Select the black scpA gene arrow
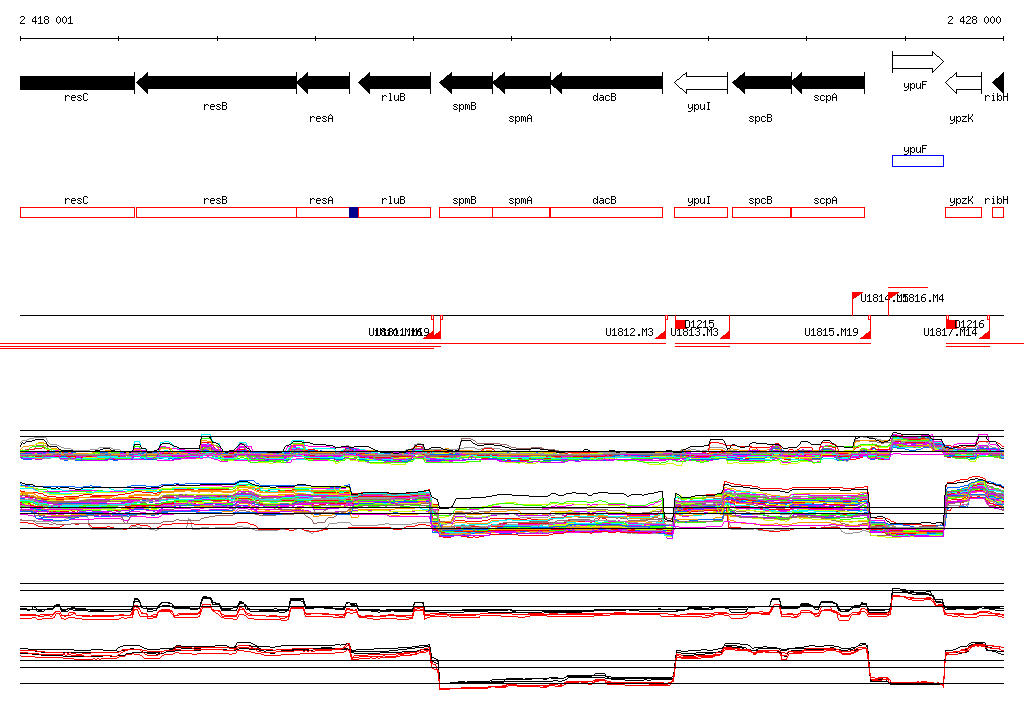This screenshot has height=714, width=1024. (828, 83)
